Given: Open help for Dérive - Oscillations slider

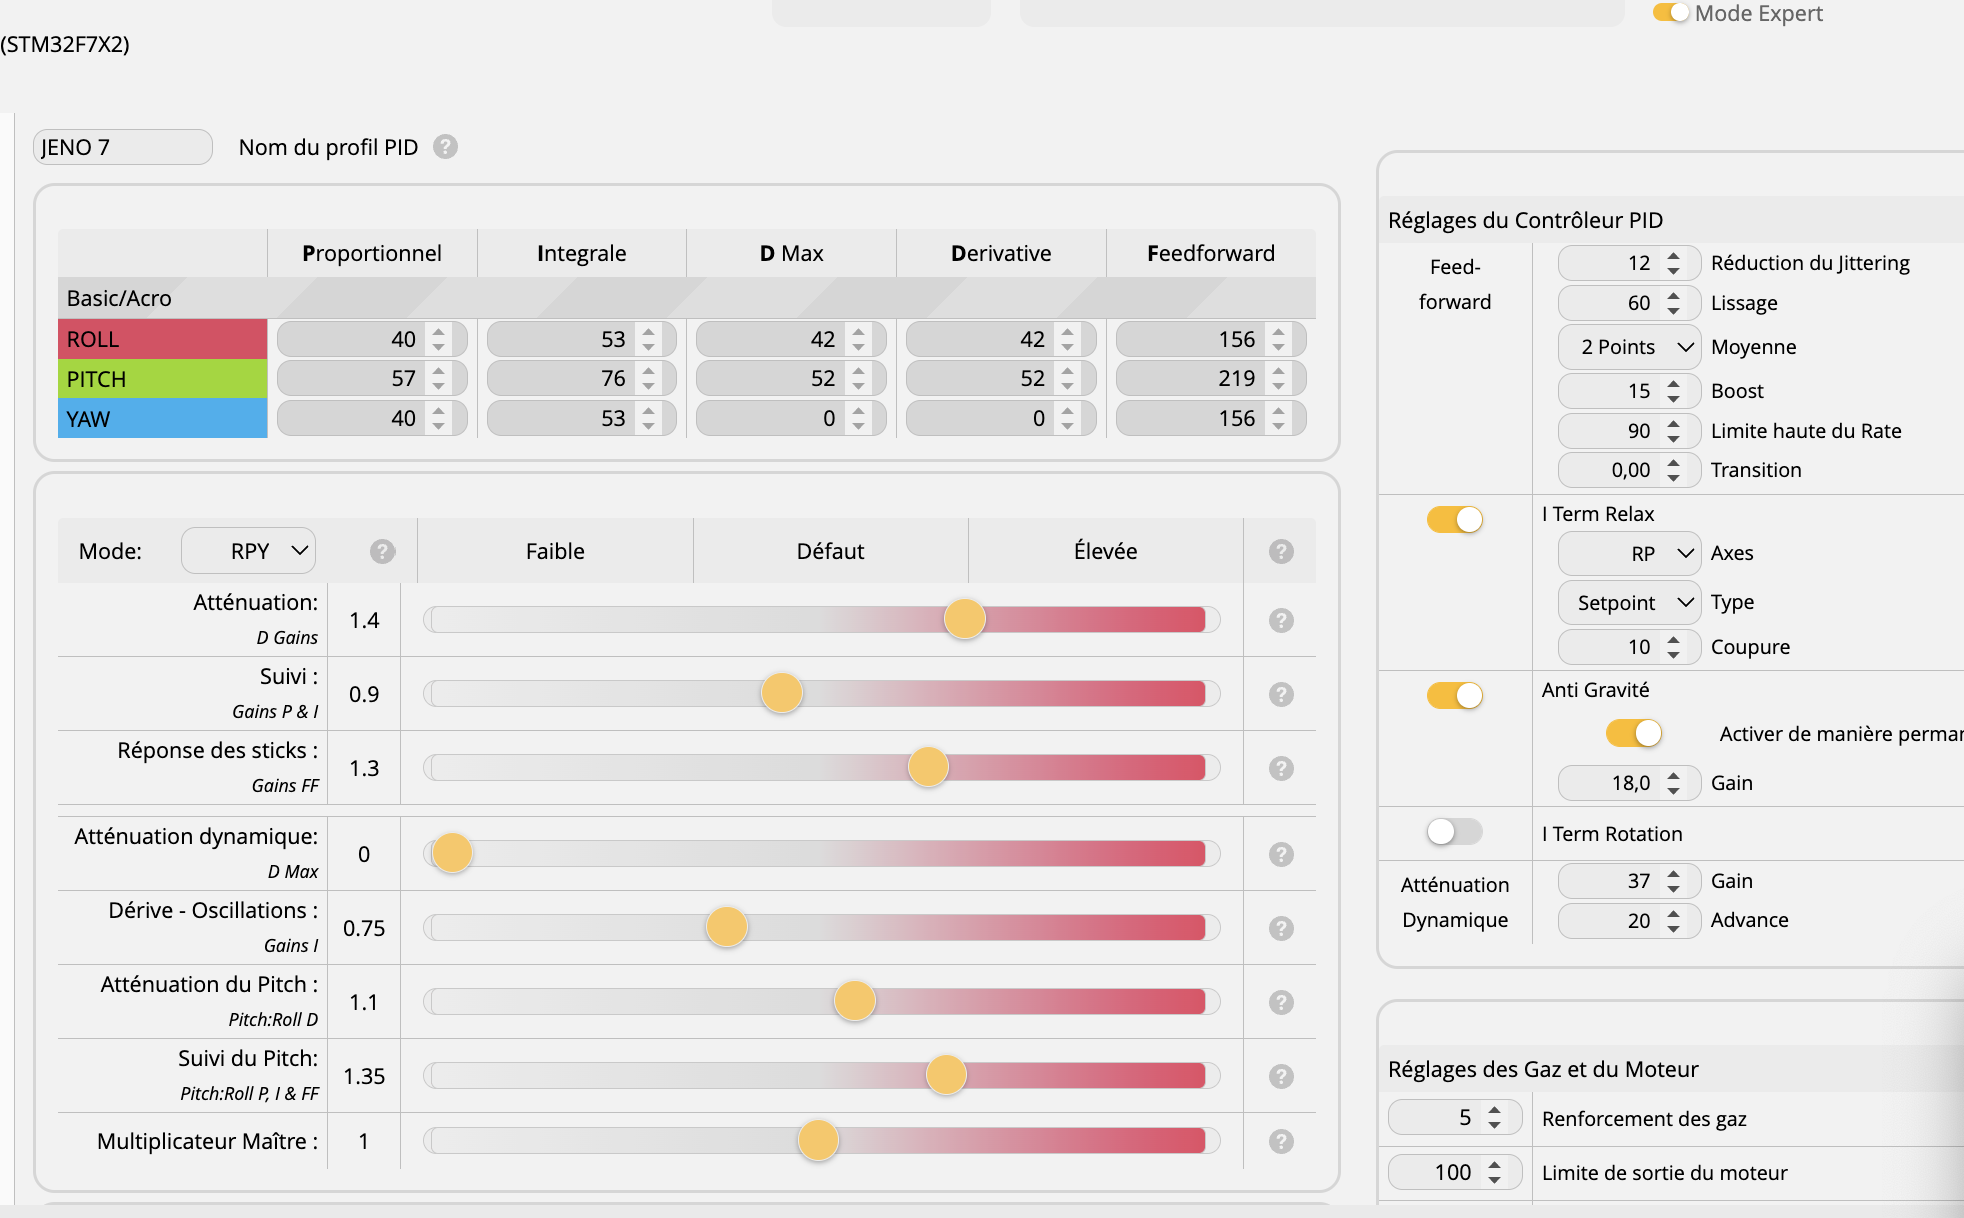Looking at the screenshot, I should coord(1281,928).
